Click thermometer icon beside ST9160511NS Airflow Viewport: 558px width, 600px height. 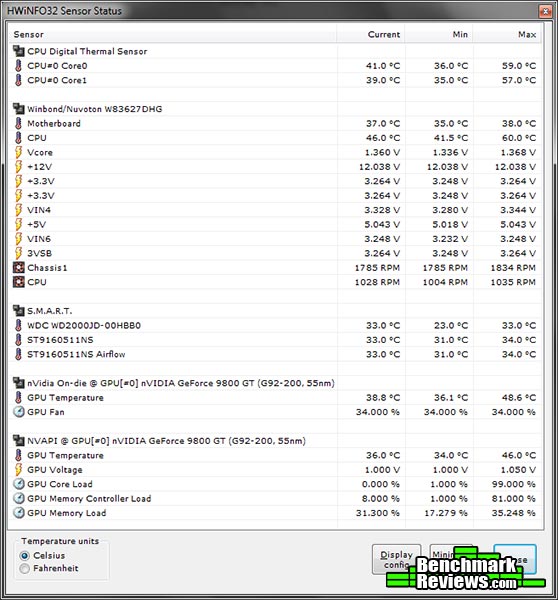[18, 354]
